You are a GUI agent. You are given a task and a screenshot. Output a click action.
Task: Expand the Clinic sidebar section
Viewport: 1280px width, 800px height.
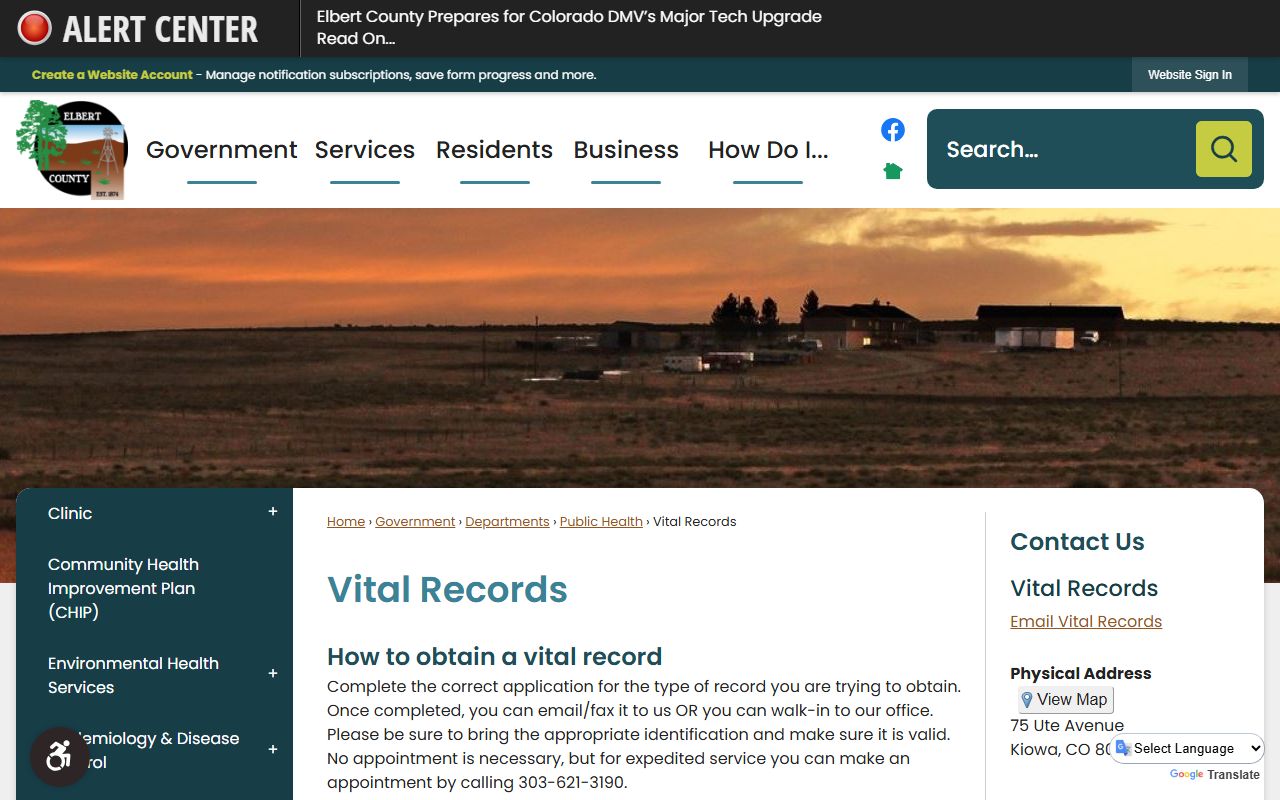pos(273,512)
